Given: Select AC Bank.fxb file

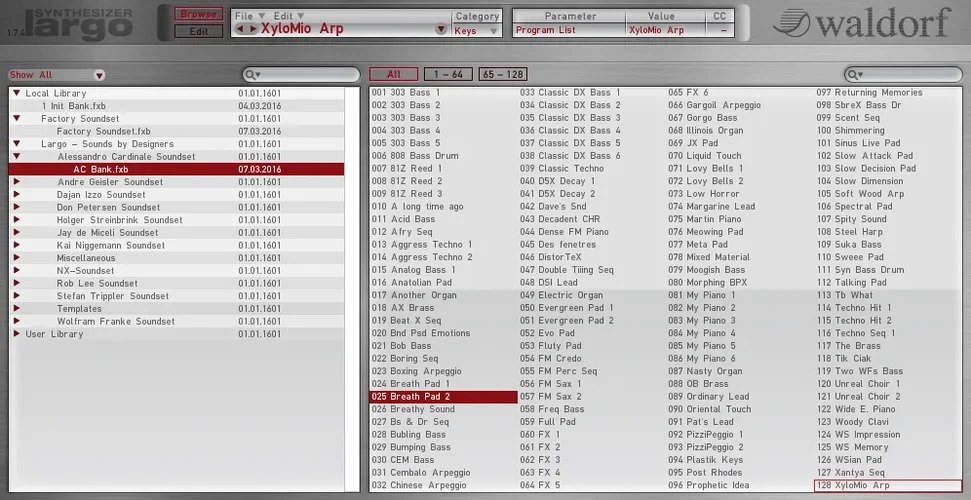Looking at the screenshot, I should coord(176,169).
